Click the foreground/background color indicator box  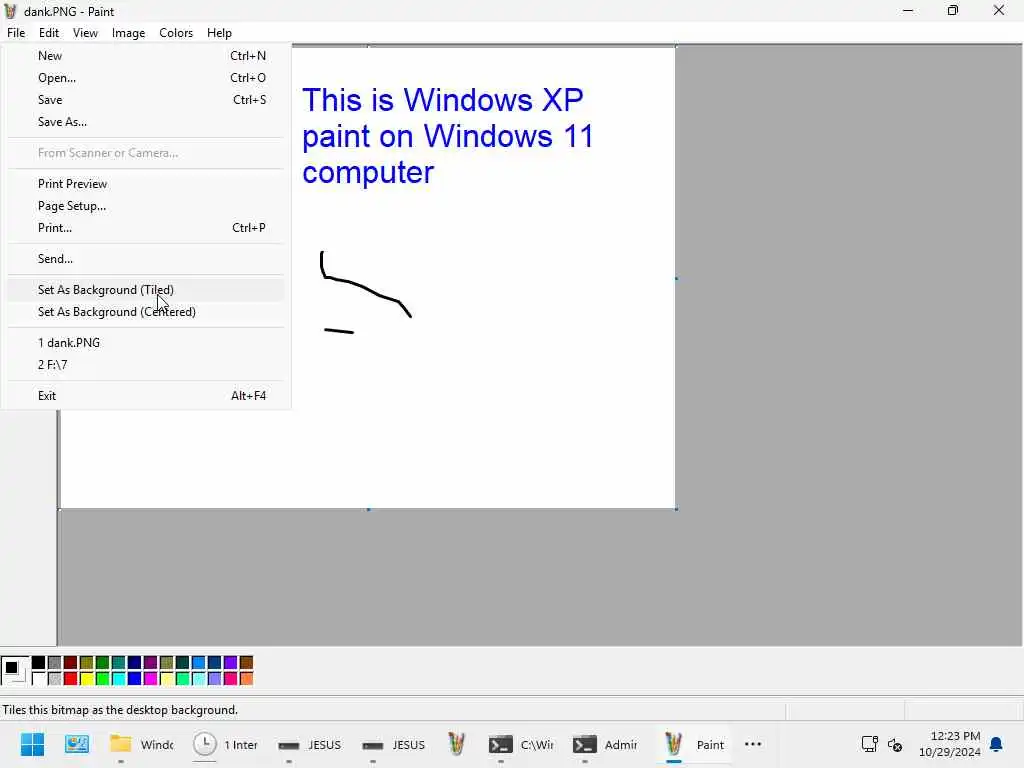click(x=14, y=670)
